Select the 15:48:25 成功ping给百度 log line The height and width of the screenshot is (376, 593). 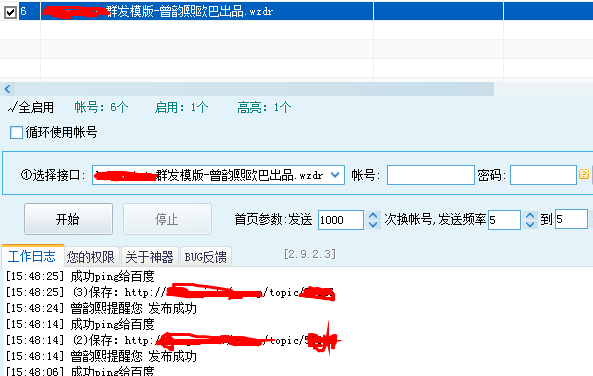[x=80, y=277]
